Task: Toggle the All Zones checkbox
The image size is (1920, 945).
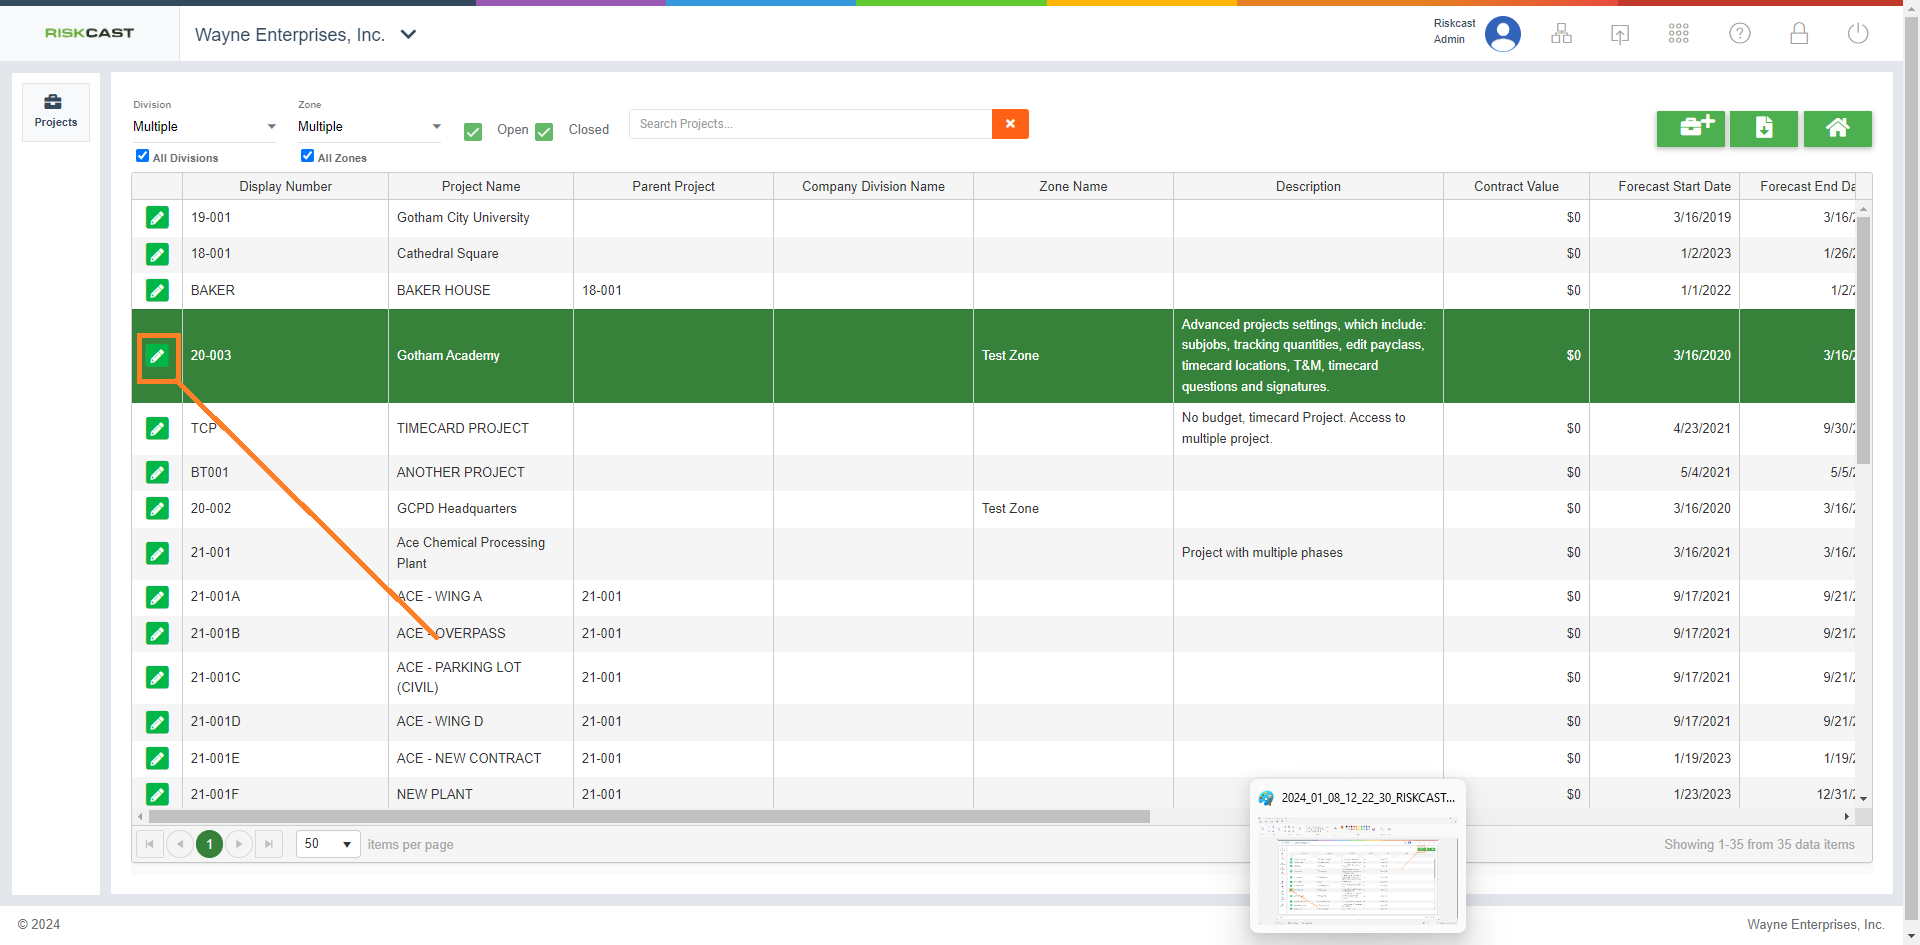Action: pos(307,156)
